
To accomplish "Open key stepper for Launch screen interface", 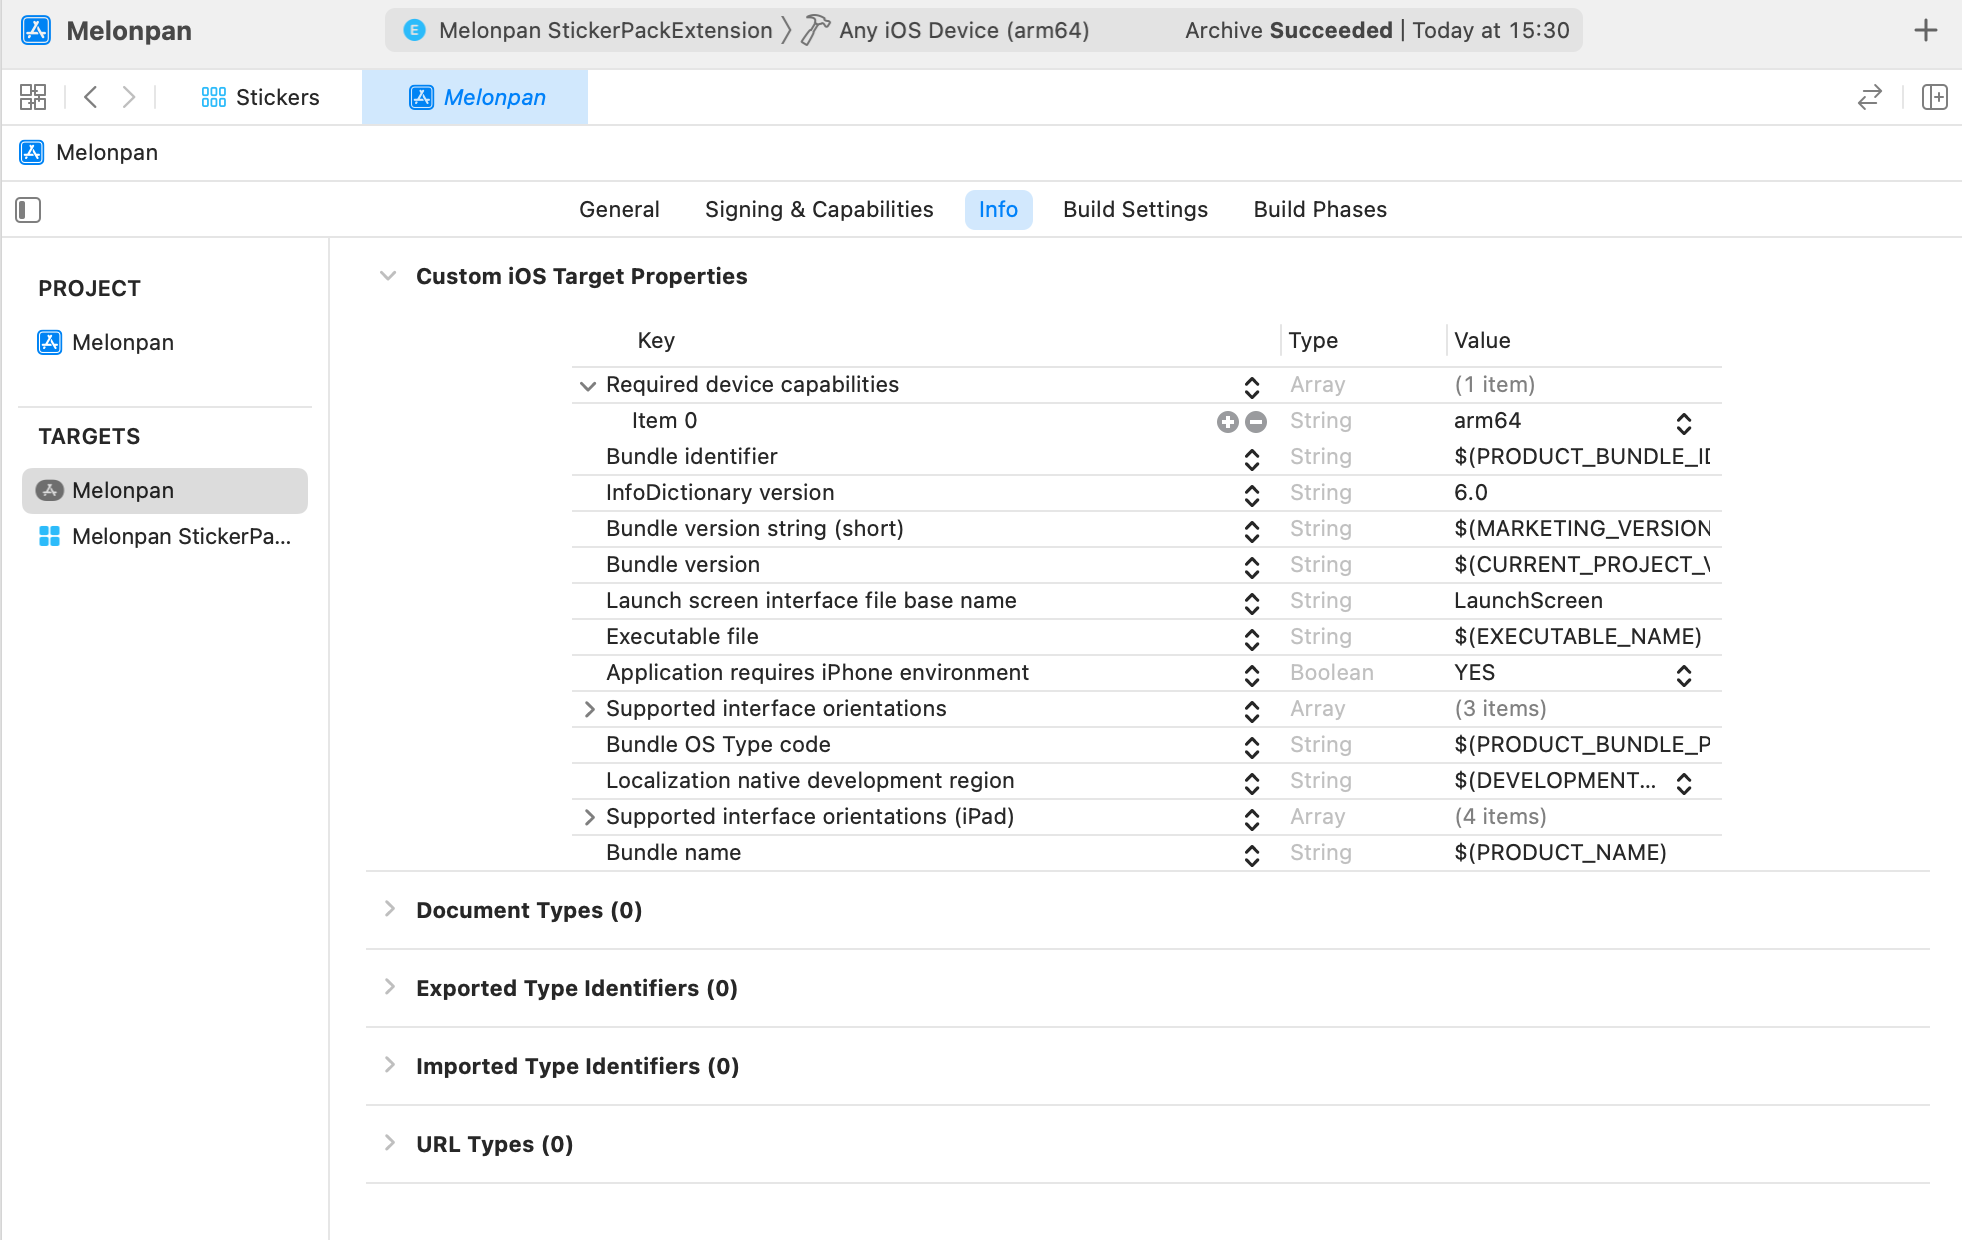I will [x=1252, y=603].
